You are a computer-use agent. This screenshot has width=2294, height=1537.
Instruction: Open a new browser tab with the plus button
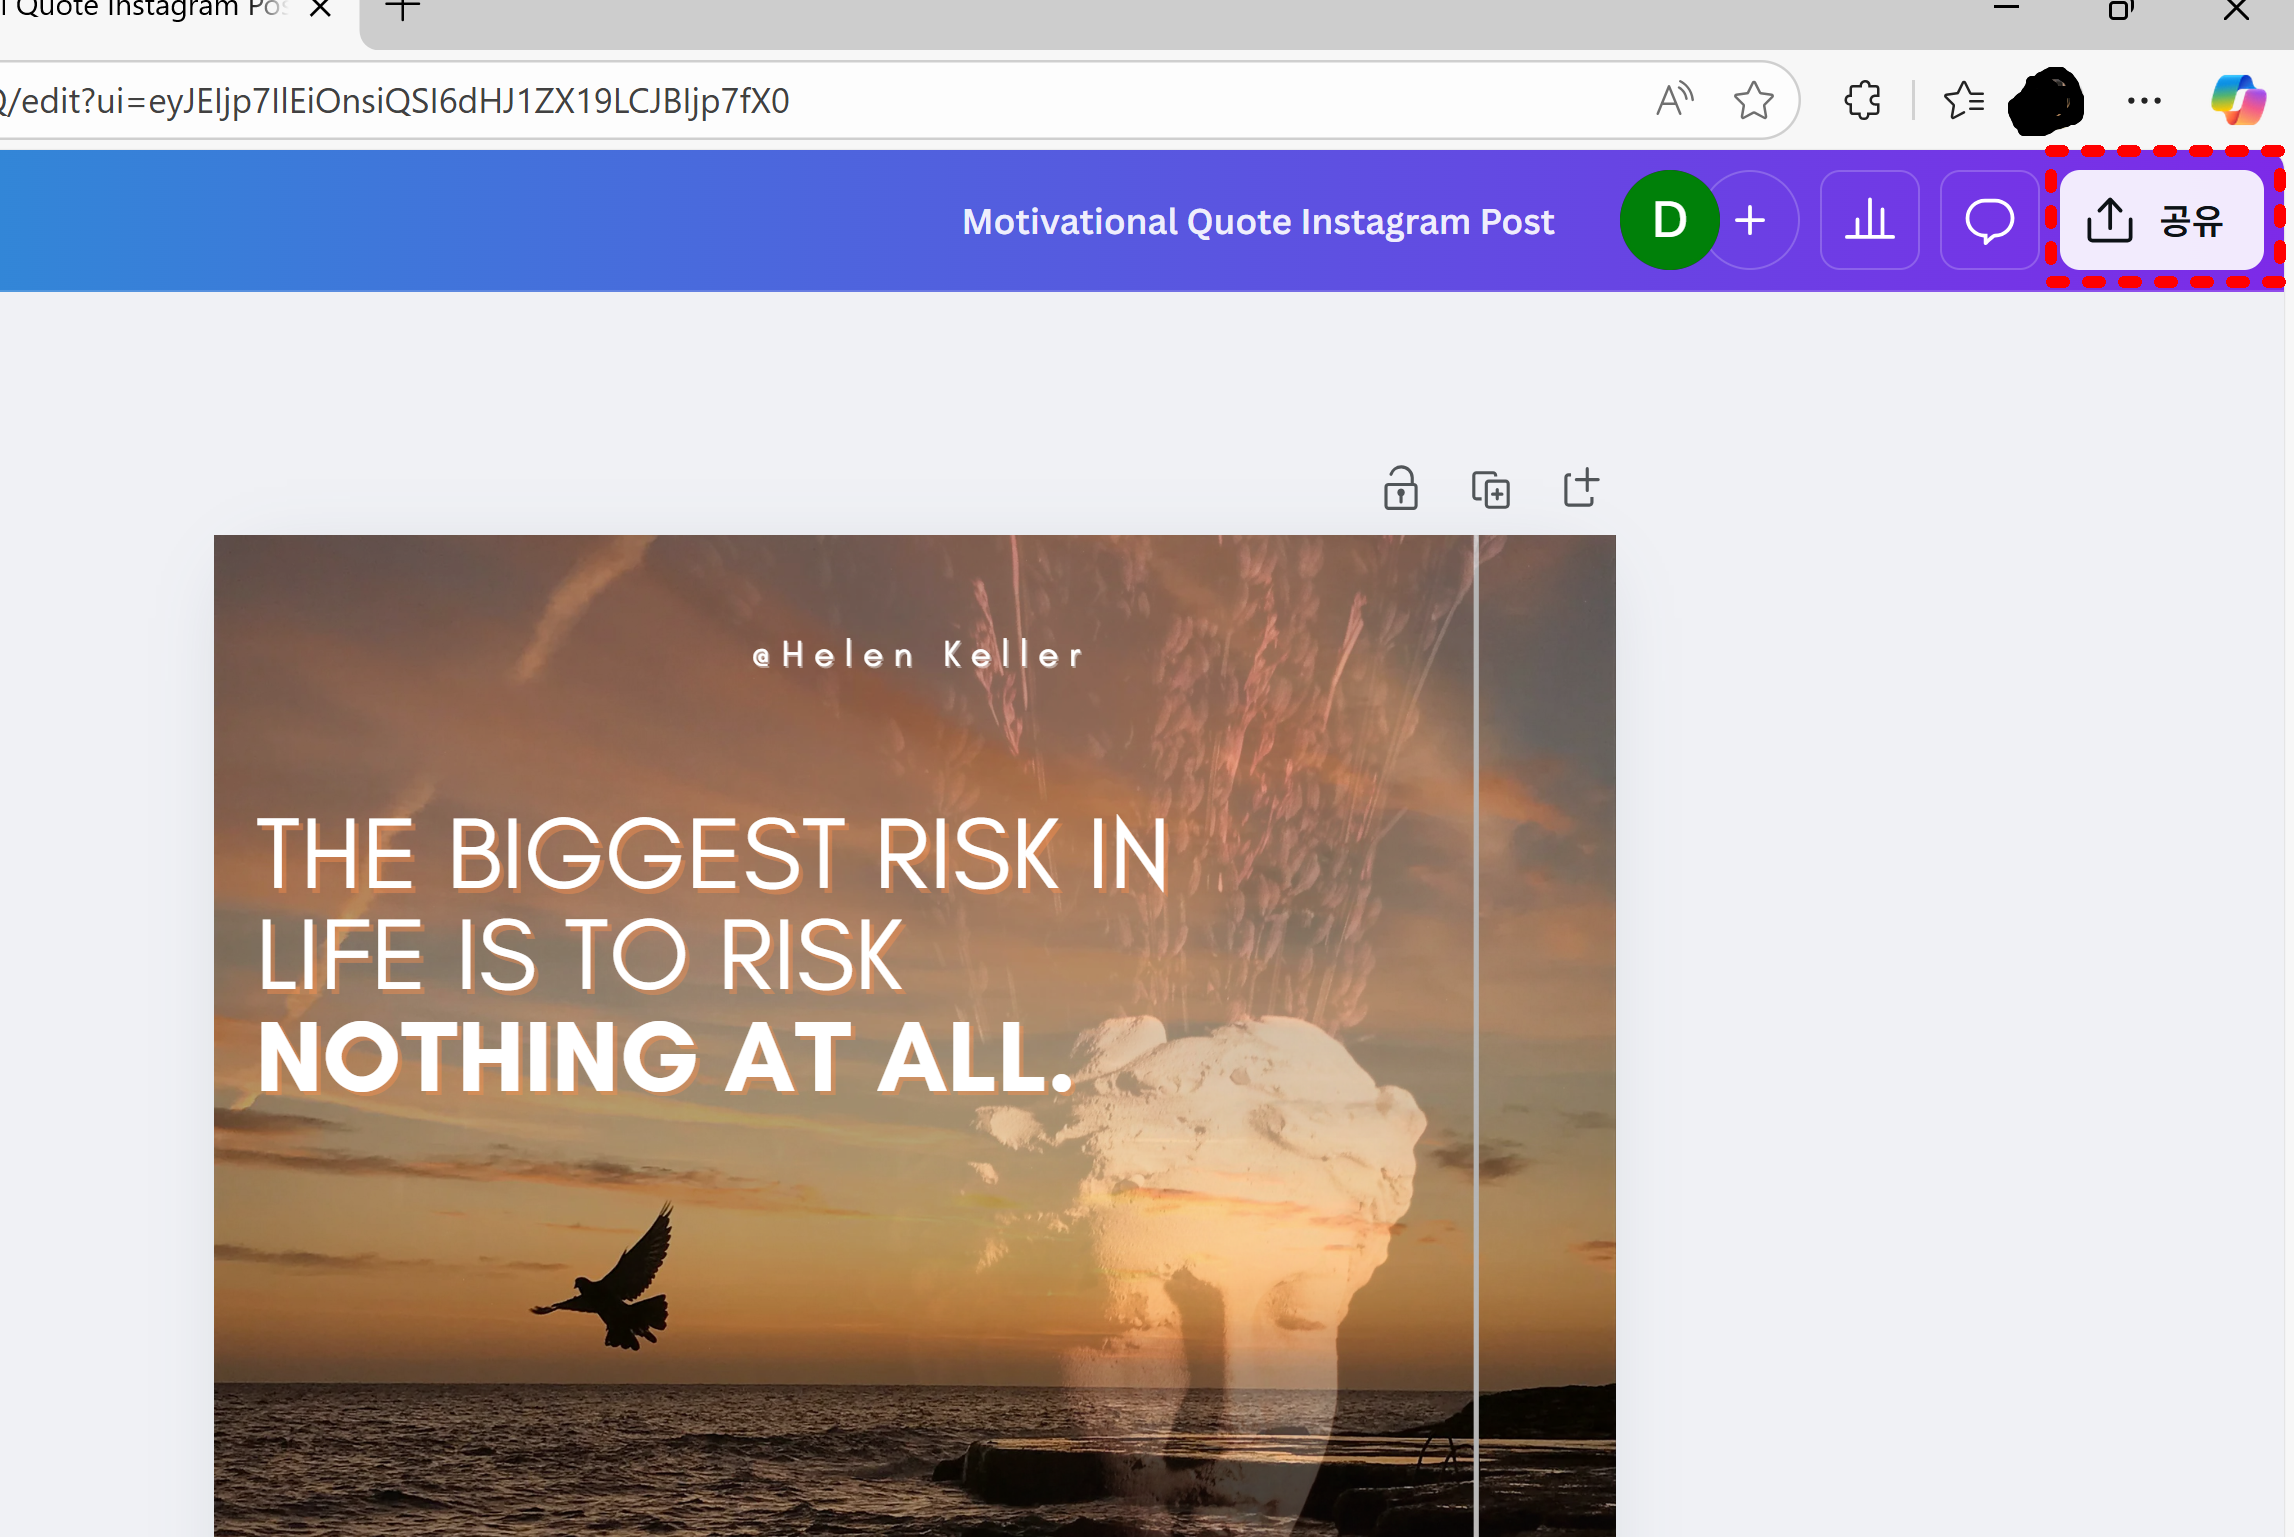click(x=402, y=10)
